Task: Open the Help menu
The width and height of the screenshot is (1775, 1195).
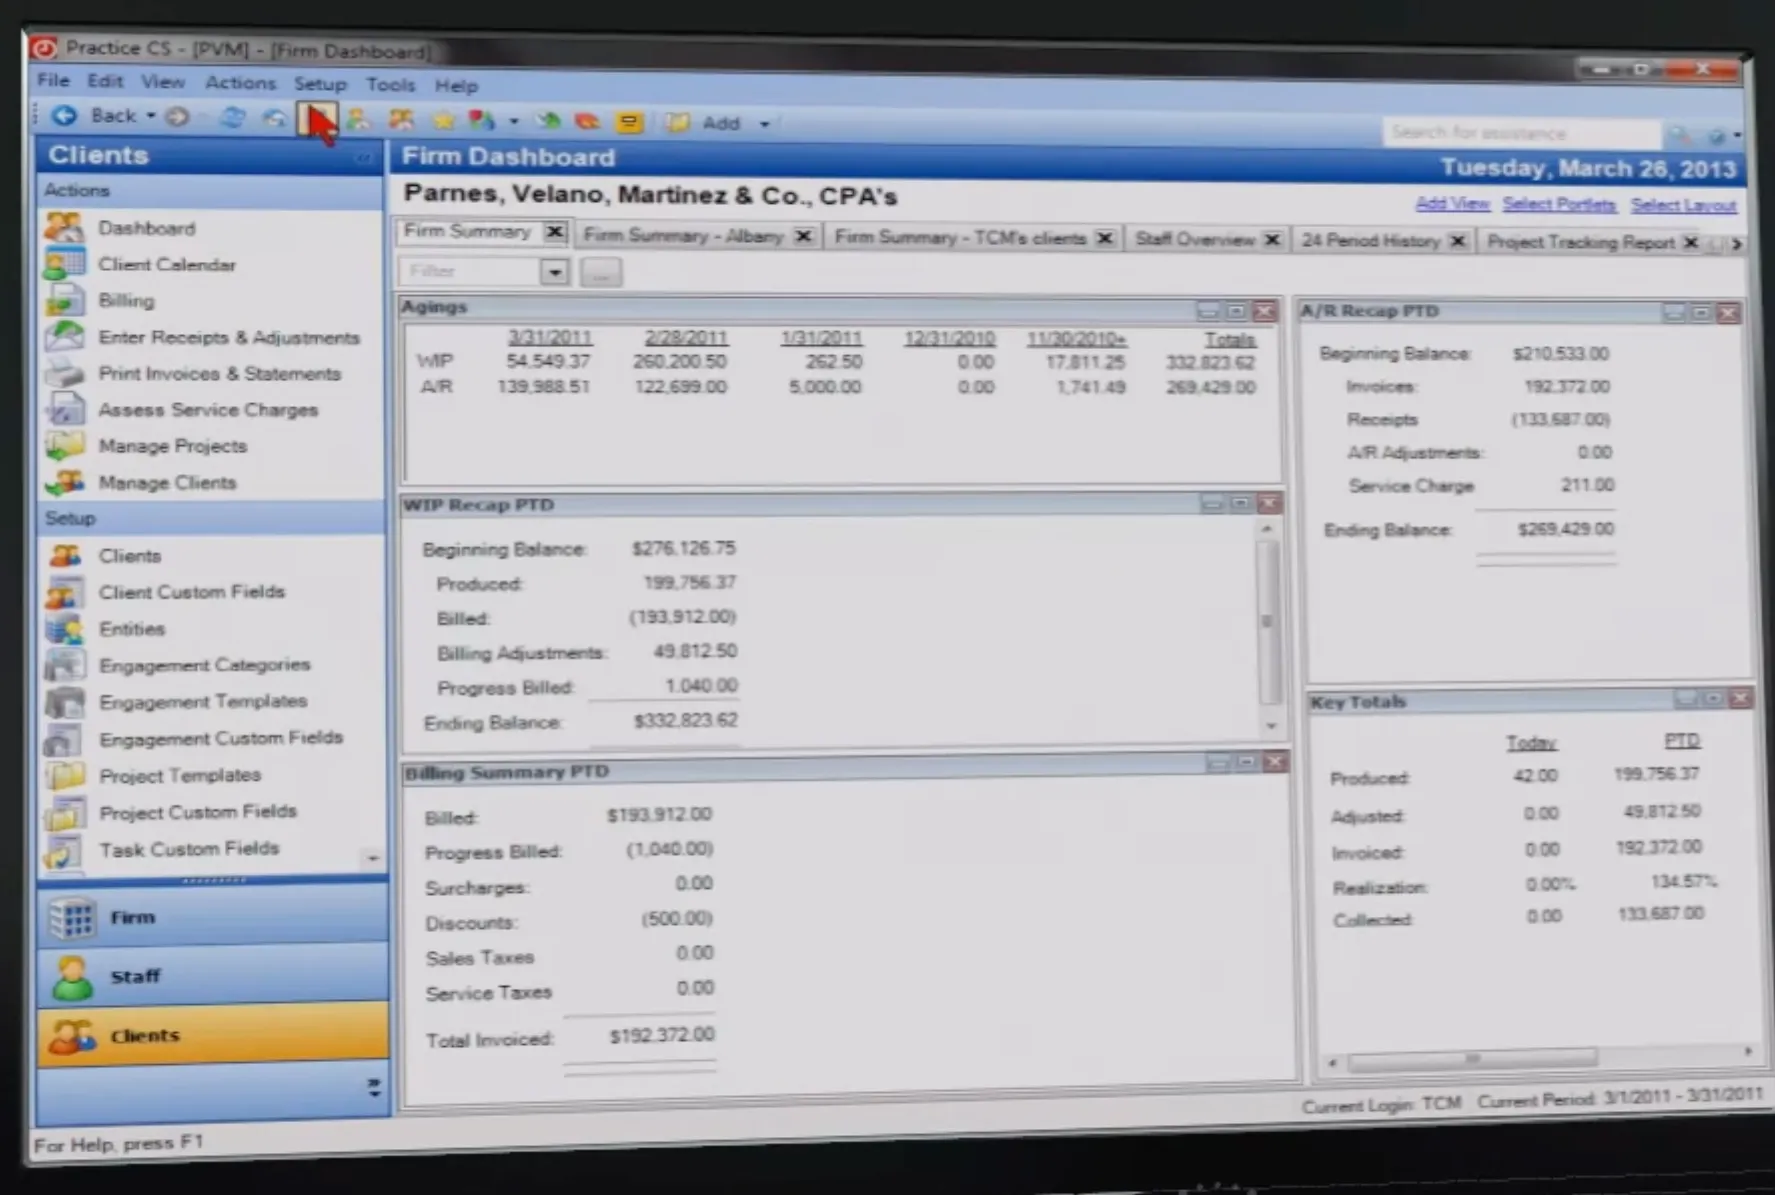Action: (x=456, y=86)
